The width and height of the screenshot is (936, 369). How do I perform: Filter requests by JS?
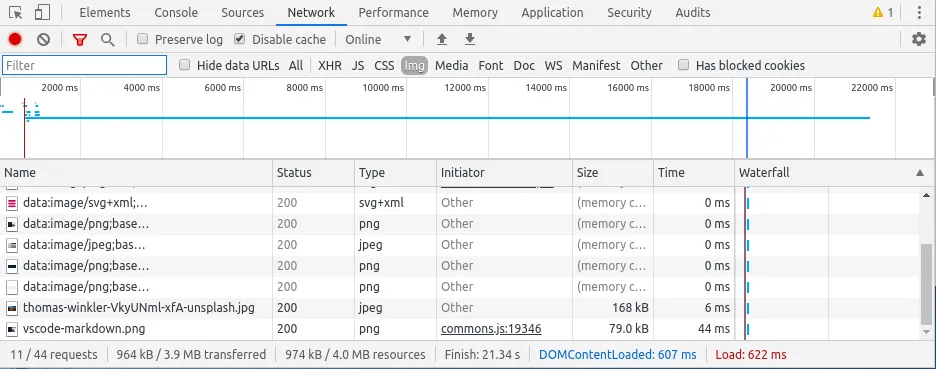[x=358, y=66]
